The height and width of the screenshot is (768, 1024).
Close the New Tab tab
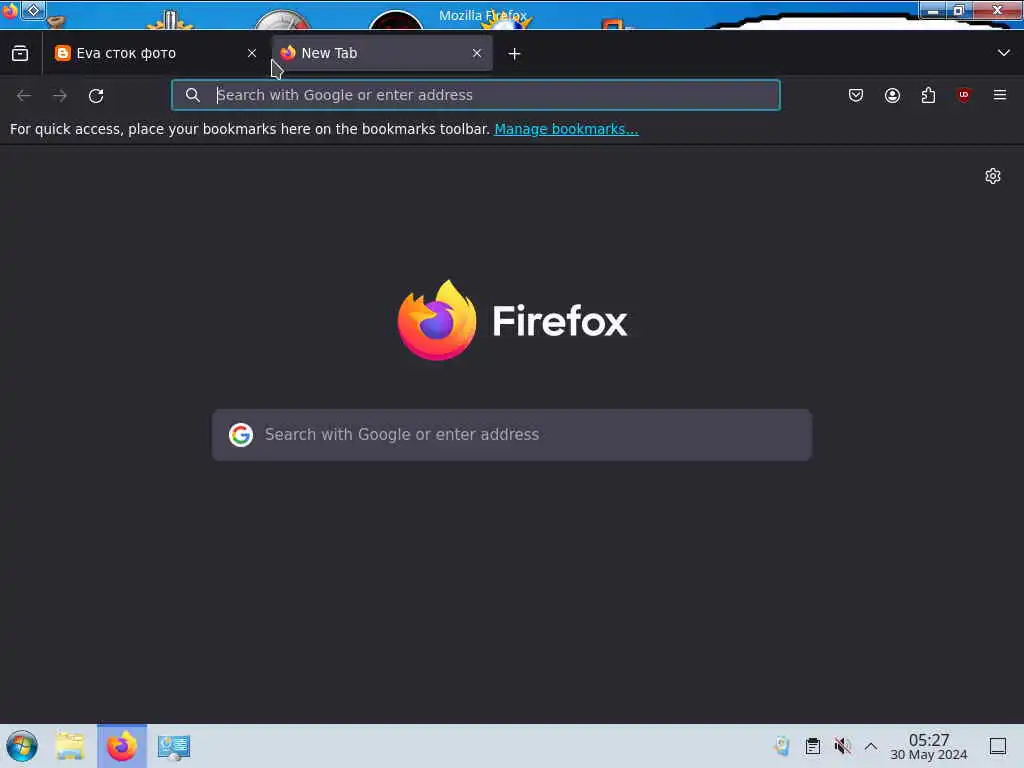tap(477, 54)
